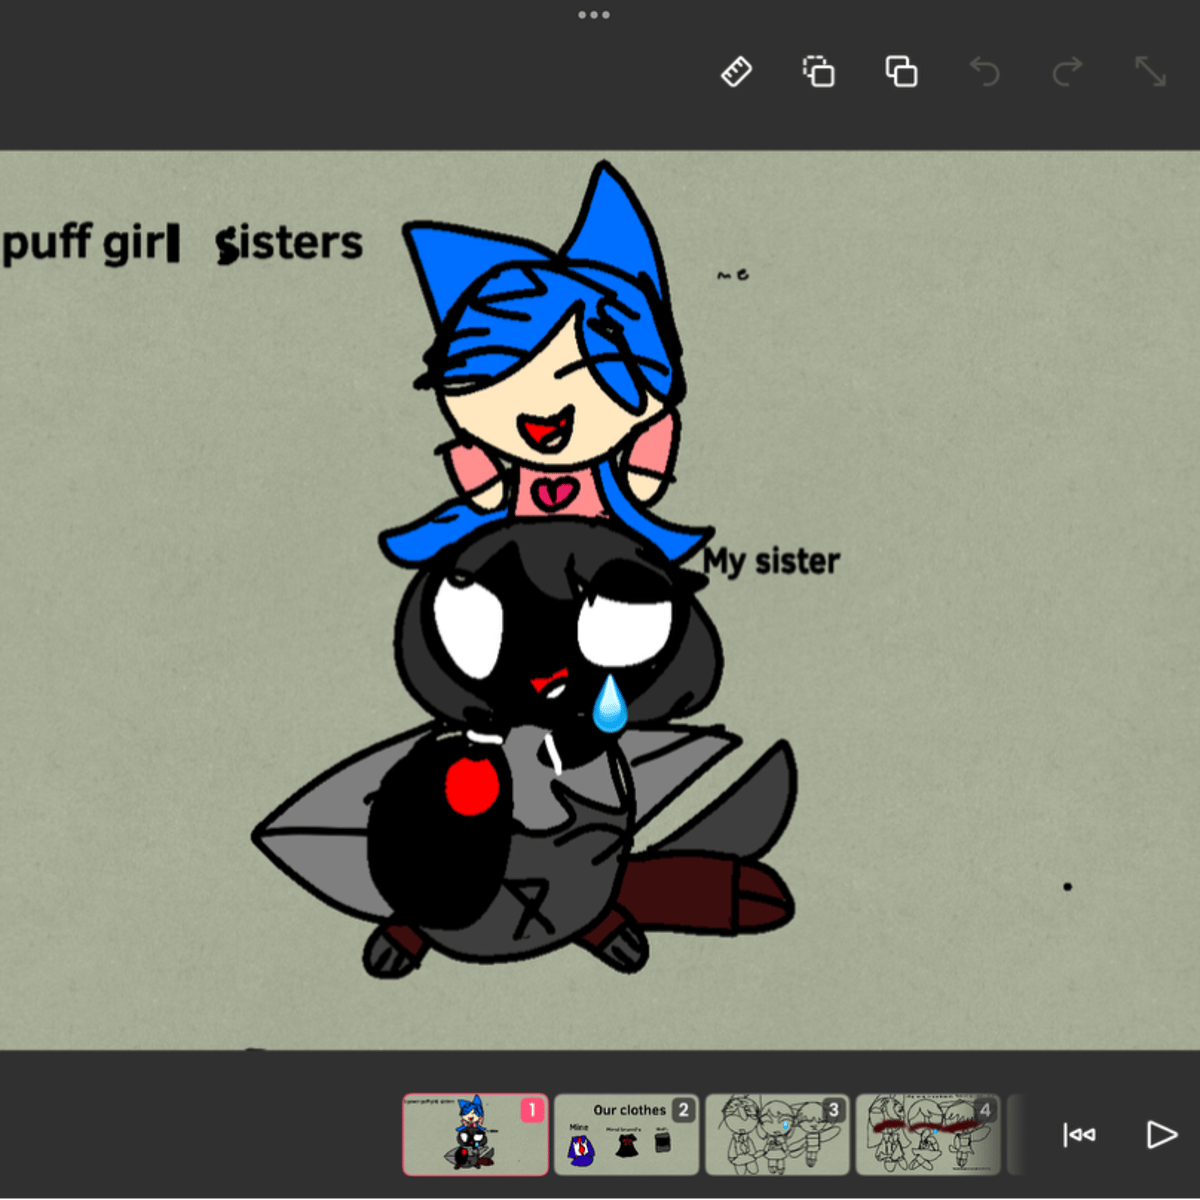Click the red circle on gray character
Image resolution: width=1200 pixels, height=1200 pixels.
coord(471,787)
